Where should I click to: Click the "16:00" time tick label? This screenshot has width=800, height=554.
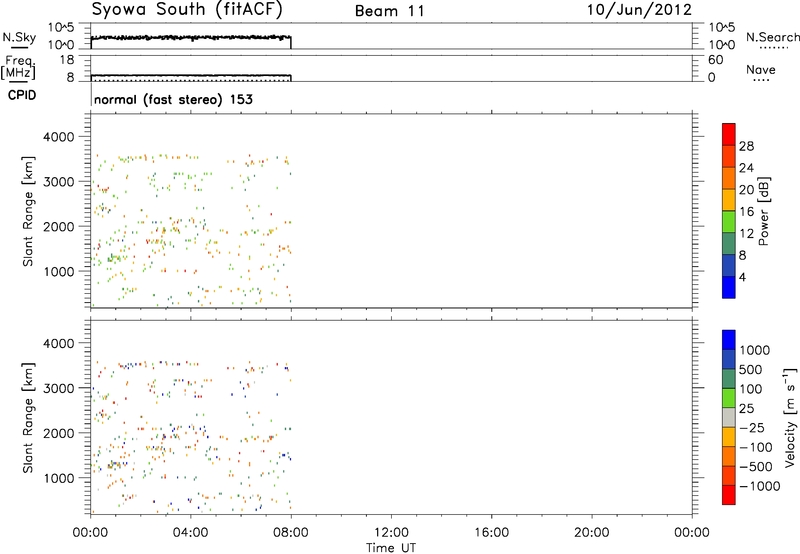(x=491, y=533)
